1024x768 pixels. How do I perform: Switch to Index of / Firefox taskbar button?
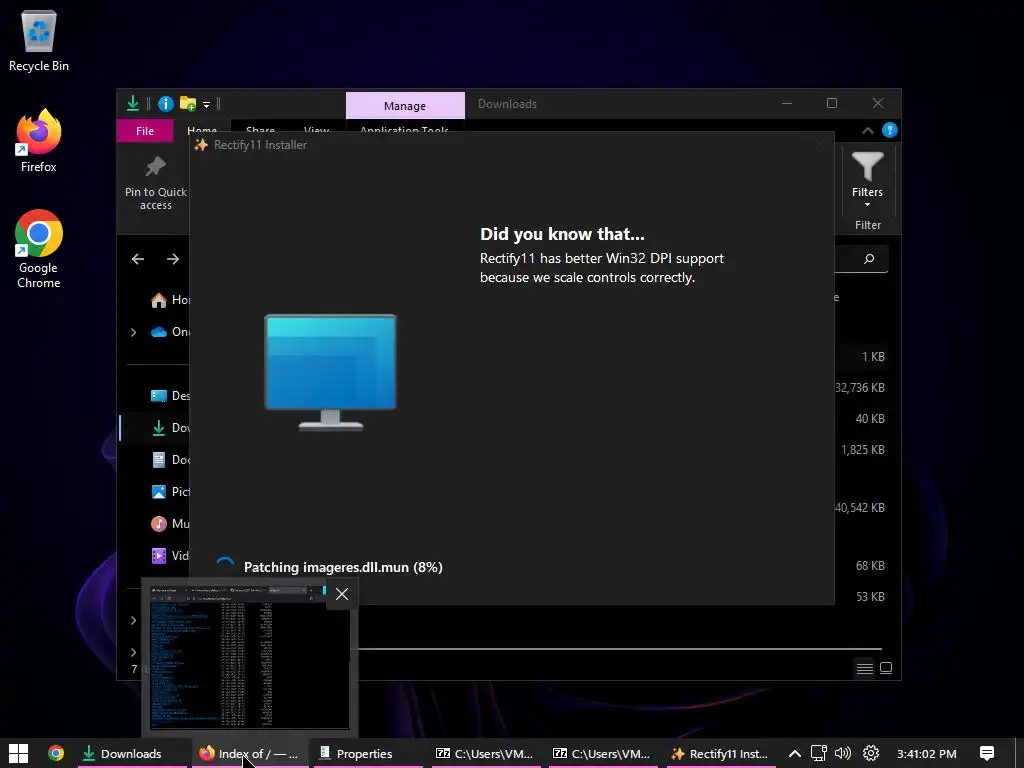(249, 754)
